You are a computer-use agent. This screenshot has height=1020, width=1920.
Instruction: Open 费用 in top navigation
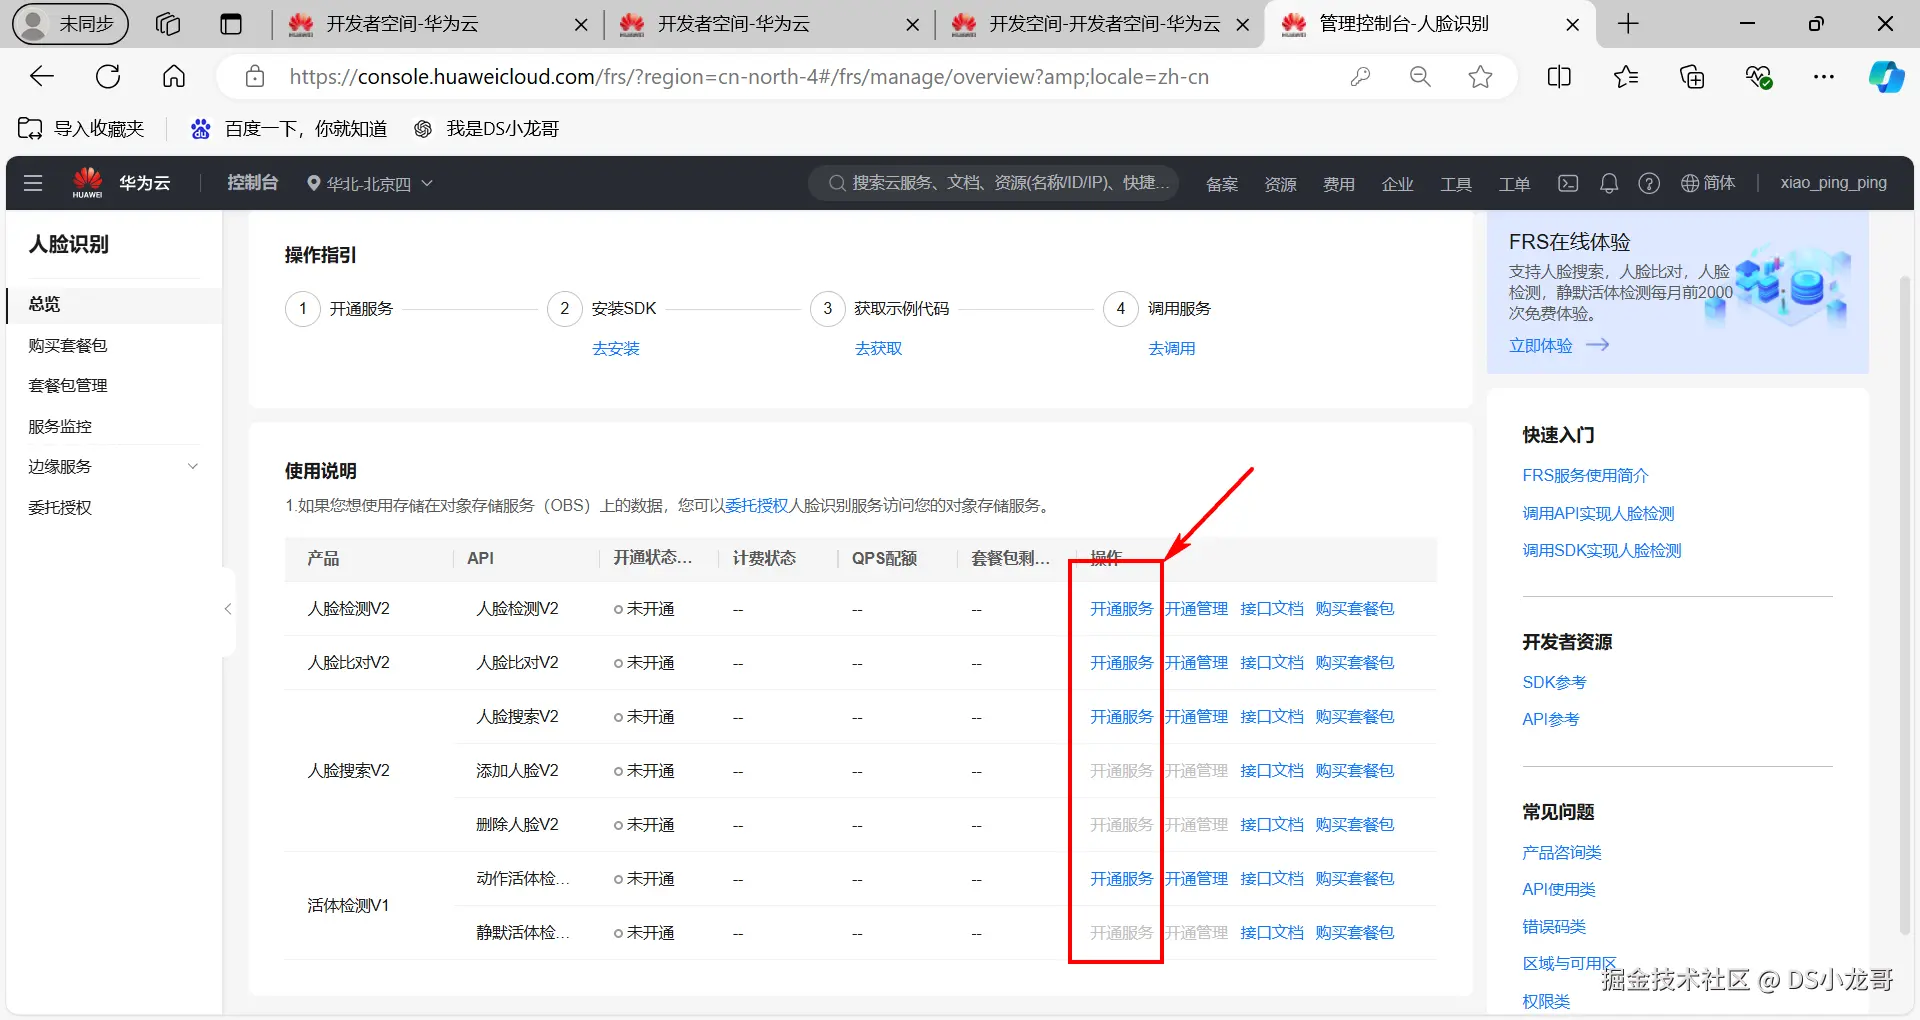1339,184
